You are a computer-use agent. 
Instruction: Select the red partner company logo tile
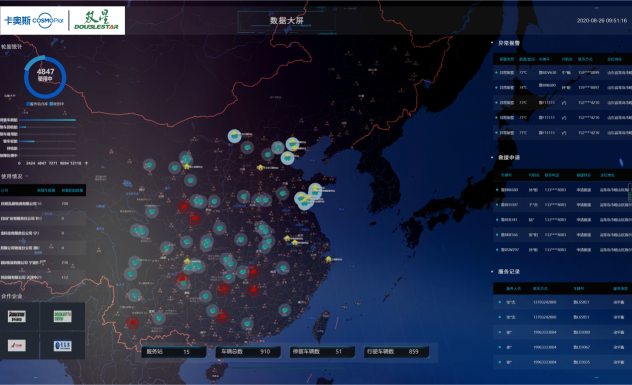tap(17, 345)
